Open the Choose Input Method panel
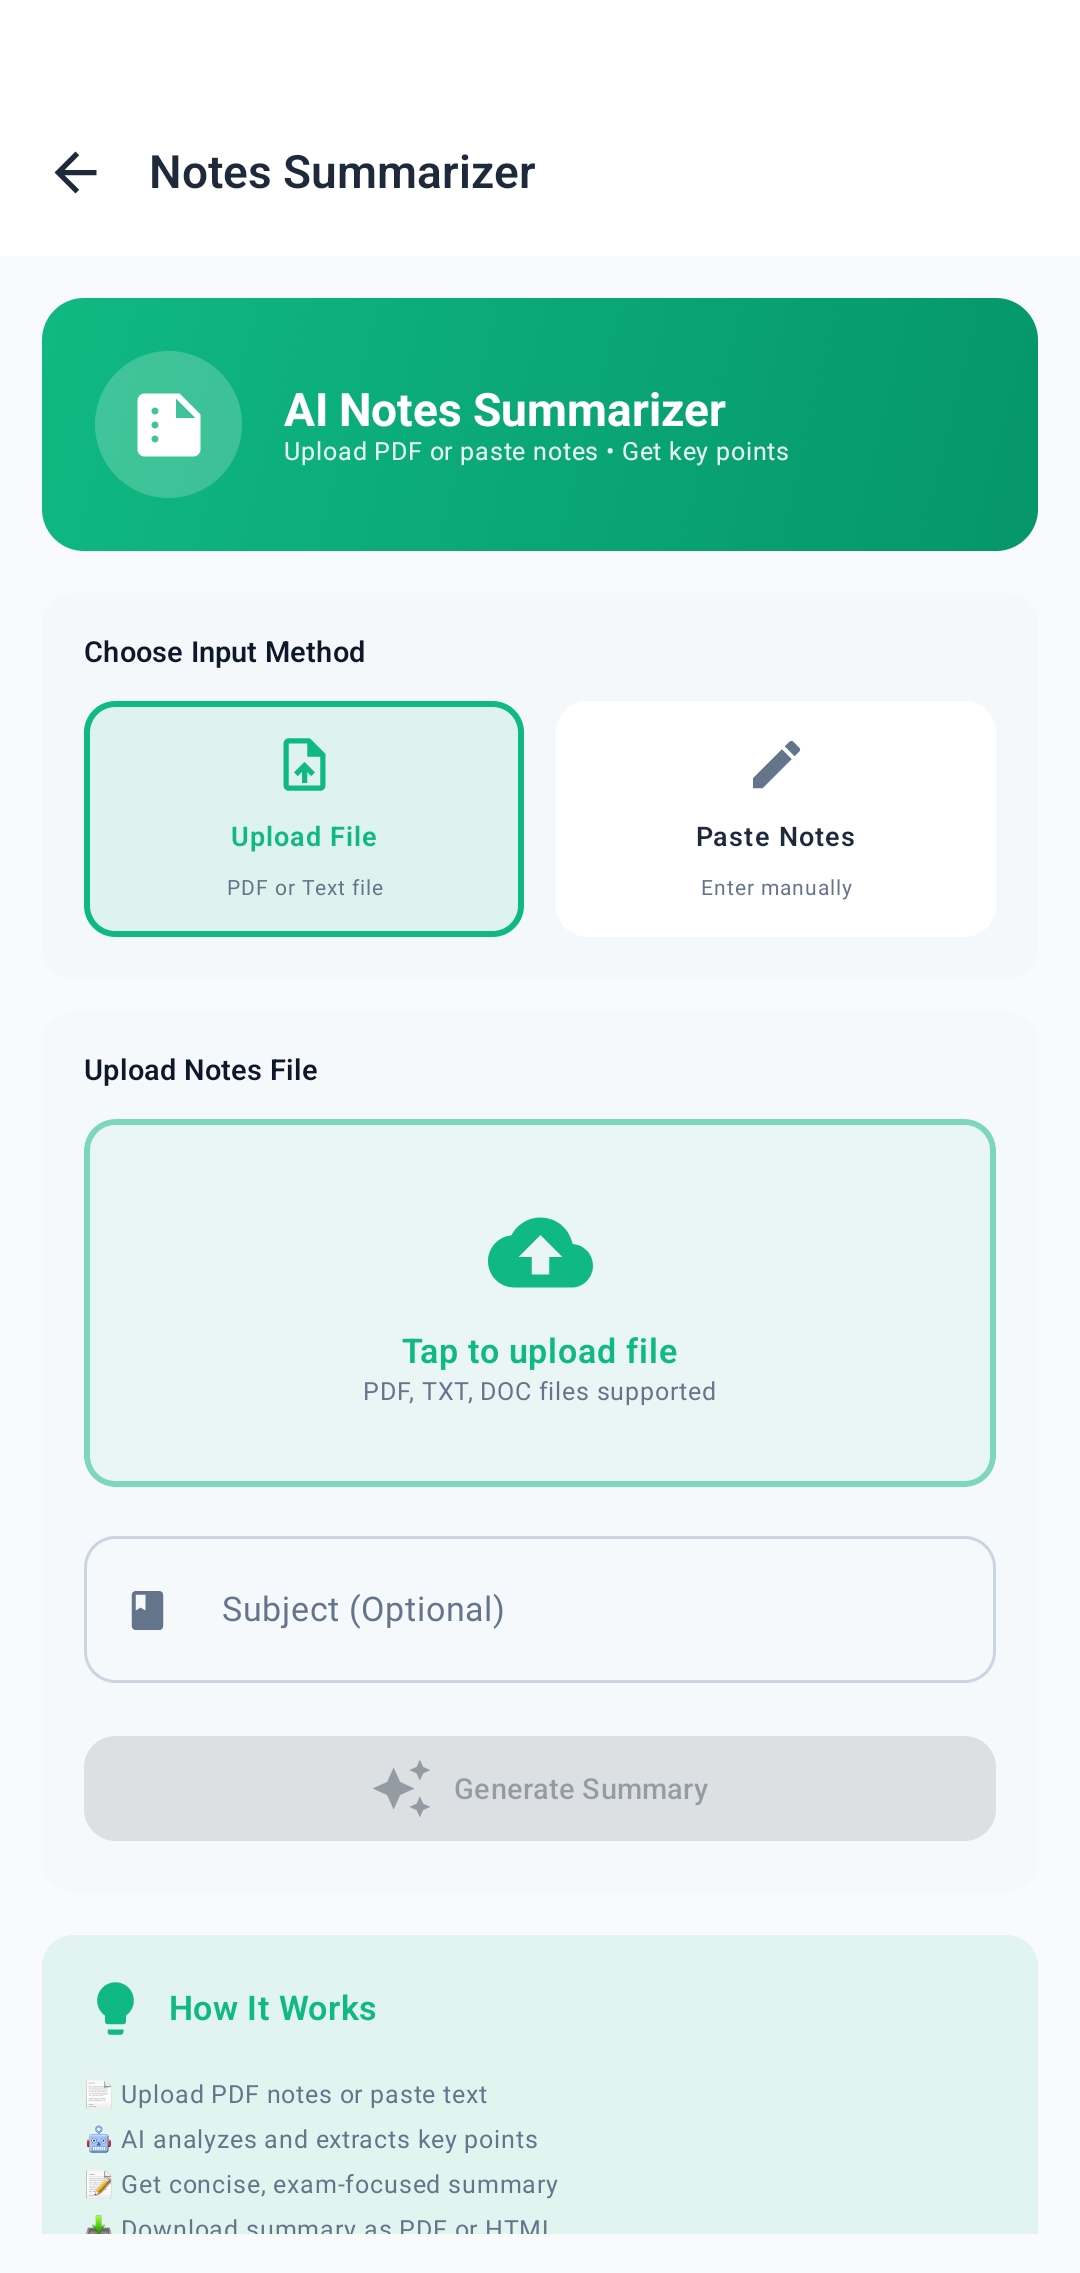1080x2273 pixels. (224, 651)
